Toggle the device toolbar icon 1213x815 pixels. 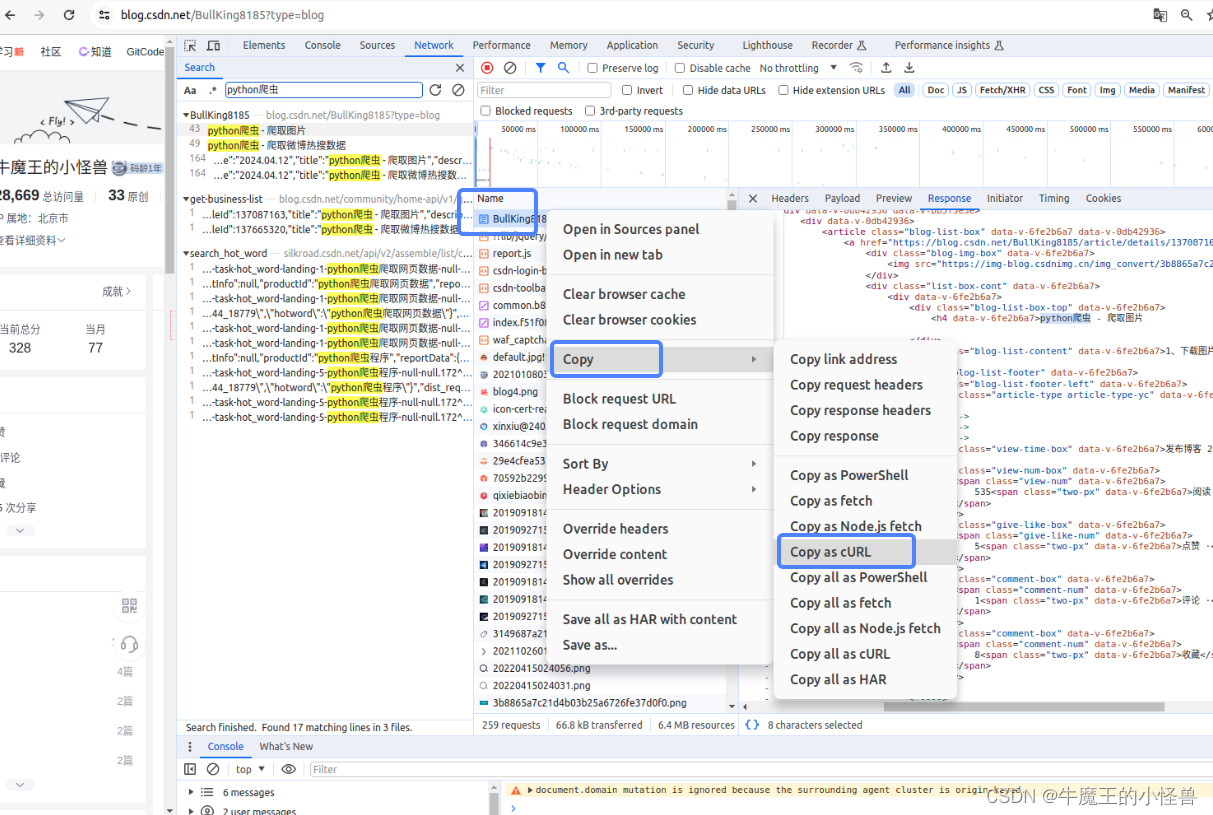click(x=213, y=46)
